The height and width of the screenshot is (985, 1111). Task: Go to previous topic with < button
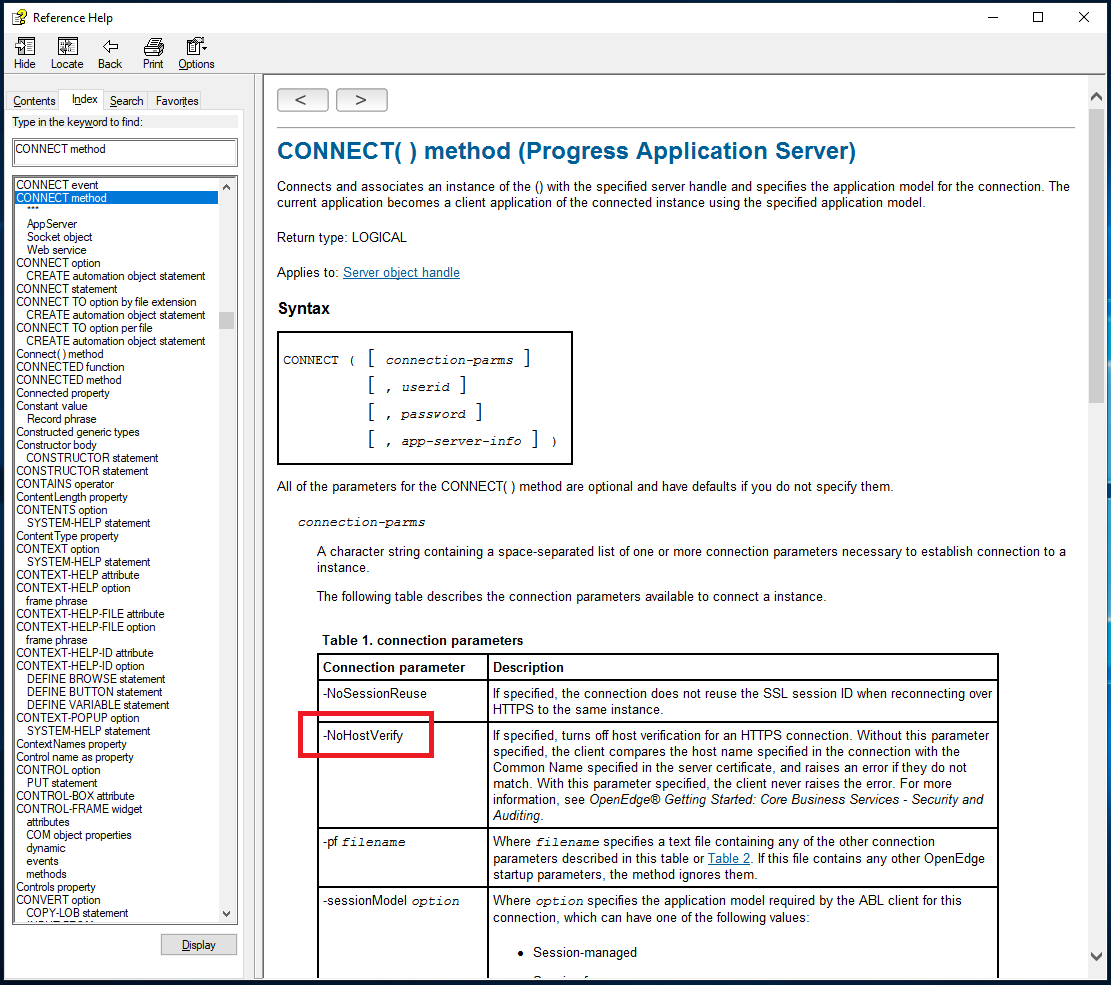(x=303, y=100)
